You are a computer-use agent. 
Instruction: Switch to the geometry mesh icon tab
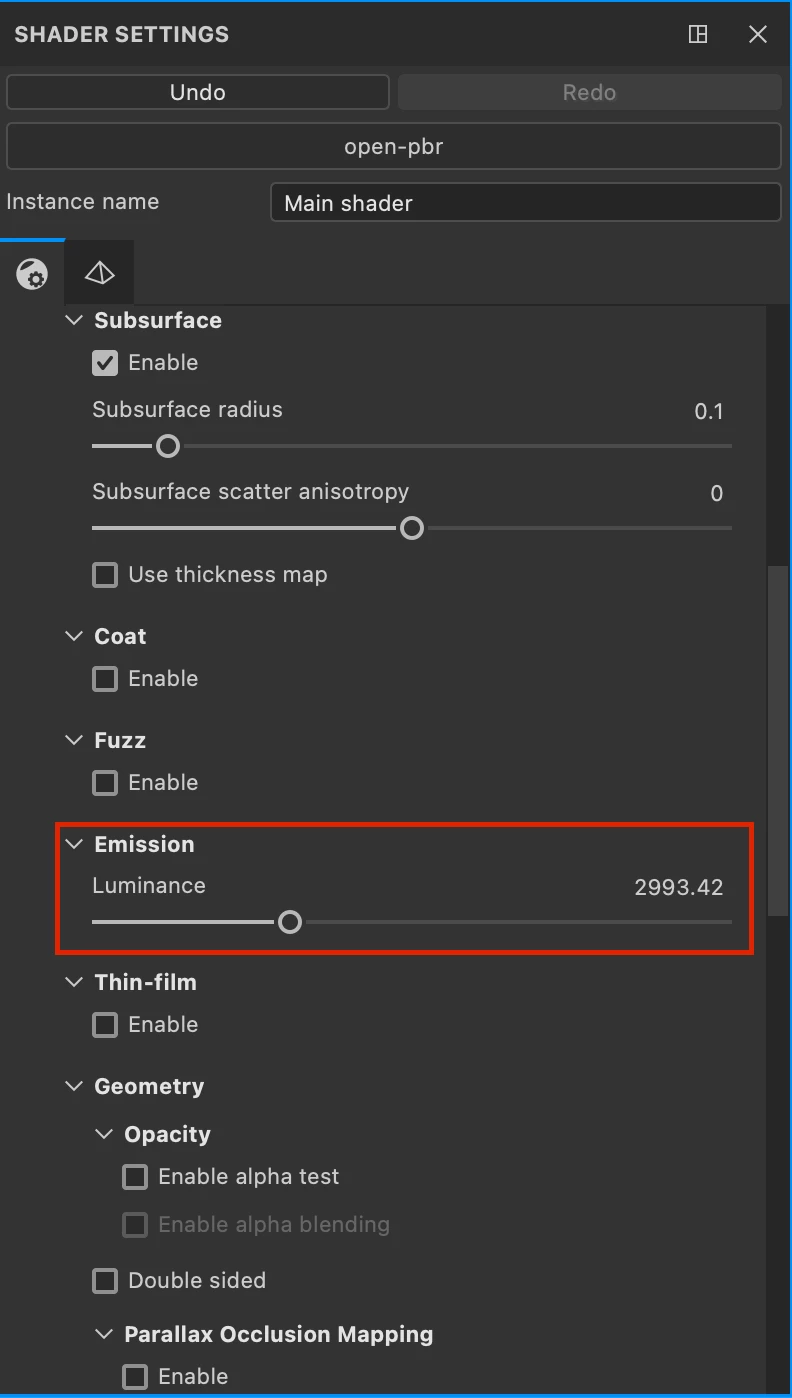[99, 273]
